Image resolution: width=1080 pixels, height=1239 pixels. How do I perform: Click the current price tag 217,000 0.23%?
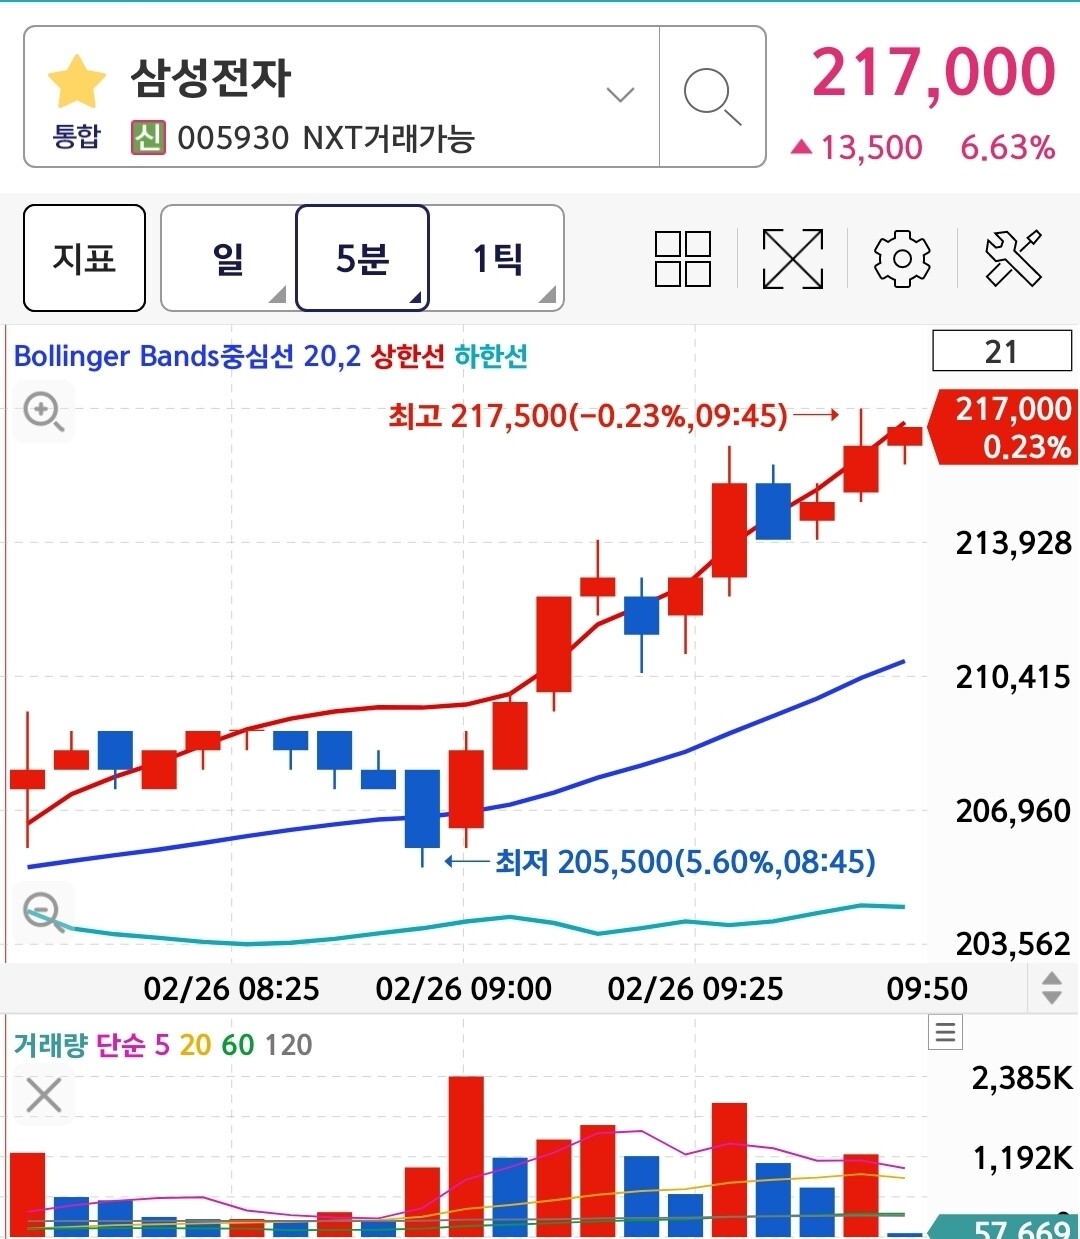1004,427
